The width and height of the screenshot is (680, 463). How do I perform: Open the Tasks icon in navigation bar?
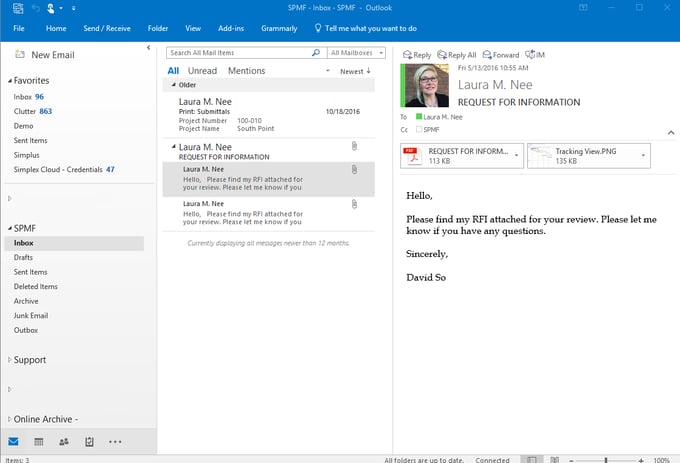click(x=89, y=441)
